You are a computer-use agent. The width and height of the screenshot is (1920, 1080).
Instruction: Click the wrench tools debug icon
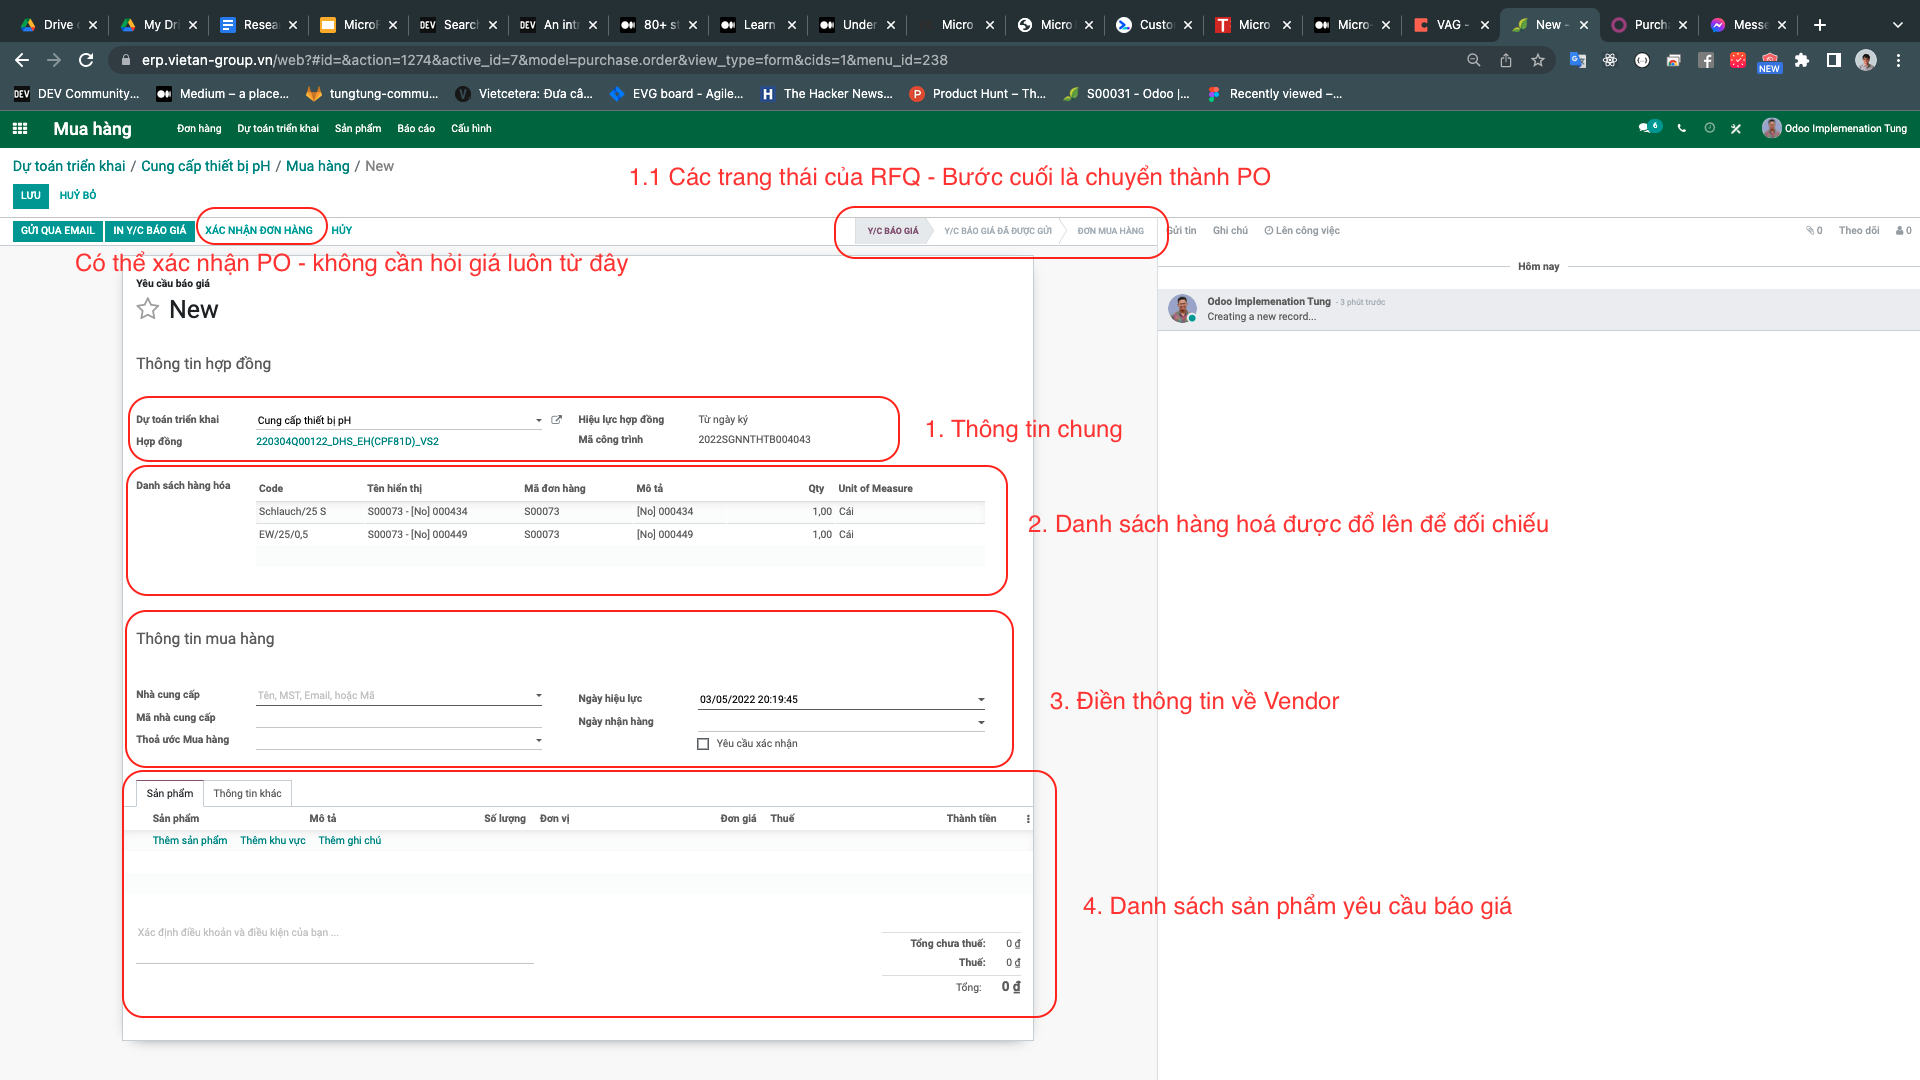click(1736, 129)
